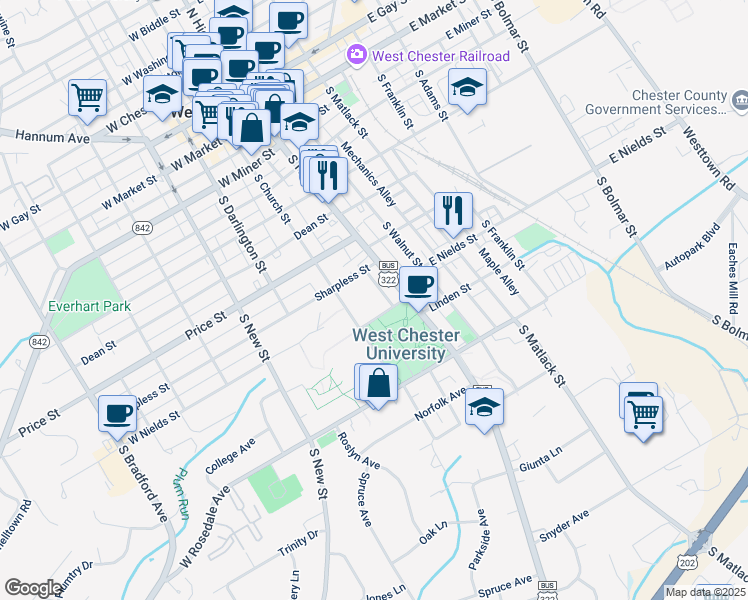This screenshot has height=600, width=748.
Task: Select the coffee cup marker near W Washington St
Action: (x=202, y=77)
